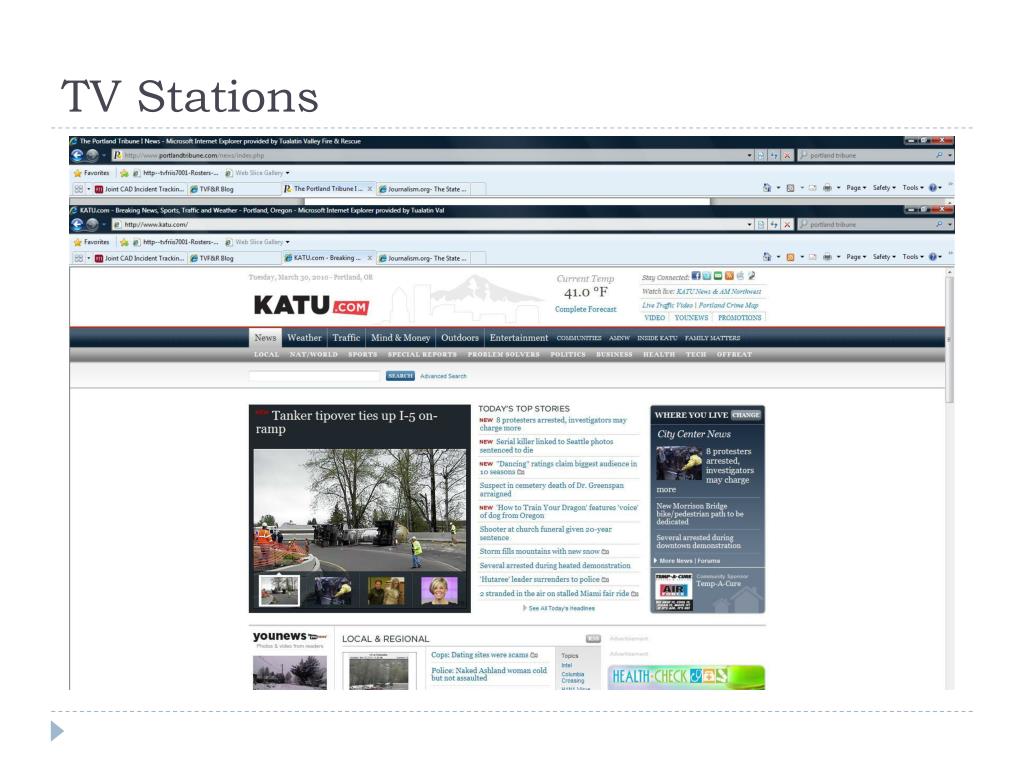The width and height of the screenshot is (1024, 768).
Task: Click Stop (red X) icon in KATU window
Action: (787, 224)
